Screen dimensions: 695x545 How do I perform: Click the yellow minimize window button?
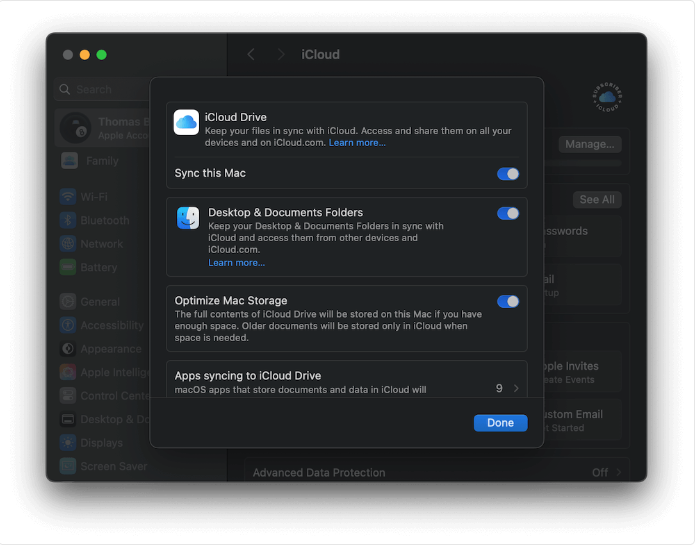click(x=85, y=54)
